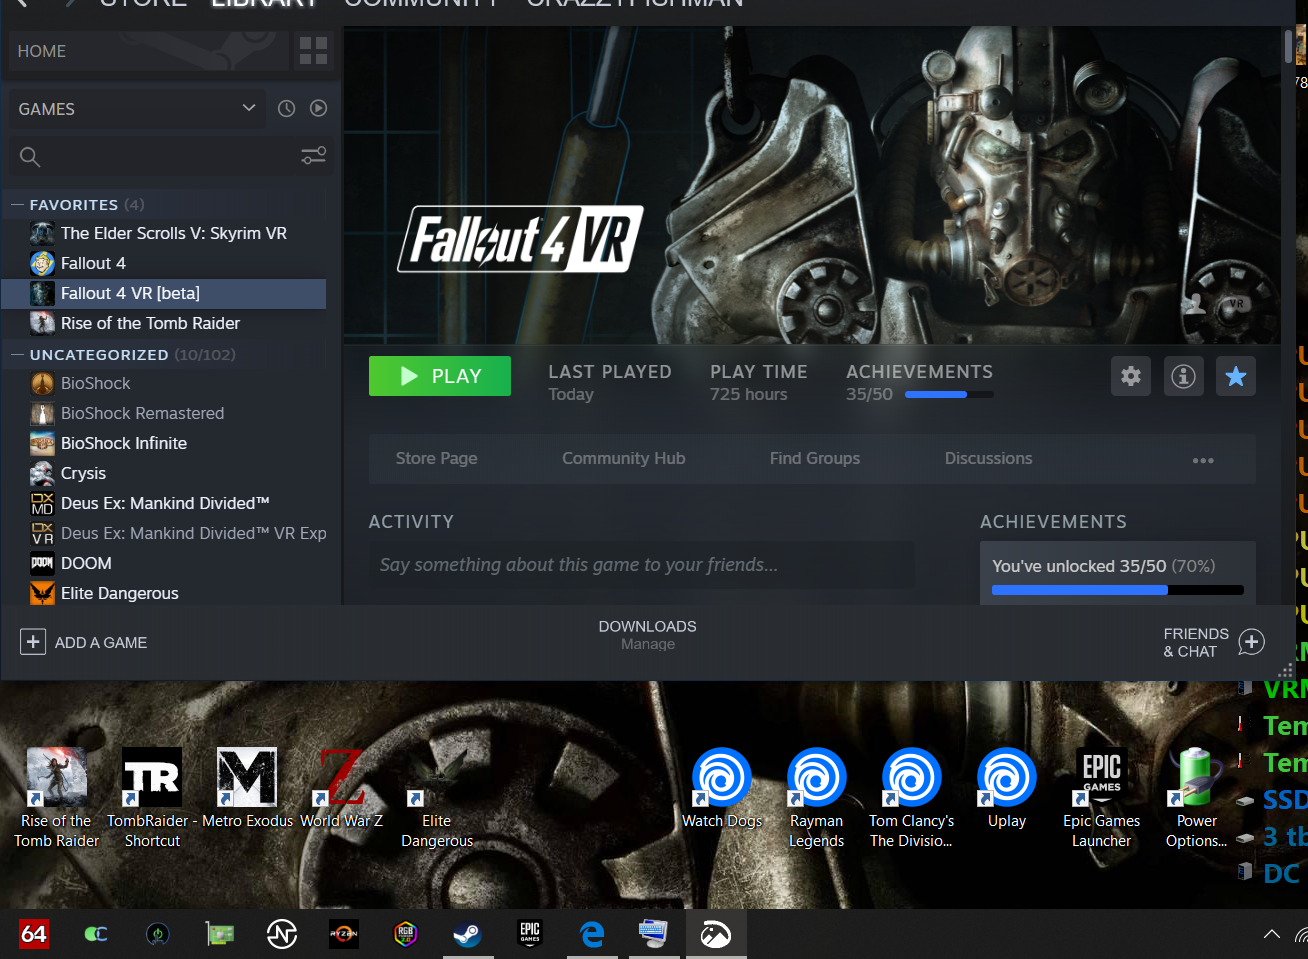Click the activity status input field

click(x=641, y=565)
